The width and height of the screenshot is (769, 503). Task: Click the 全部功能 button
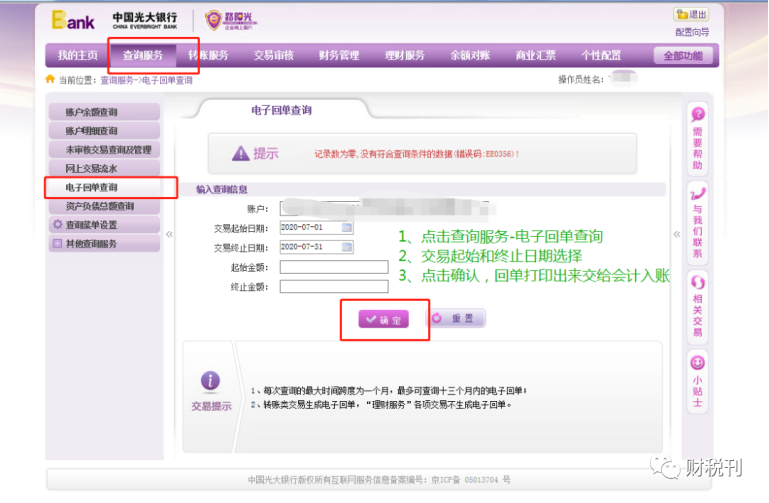pyautogui.click(x=683, y=56)
